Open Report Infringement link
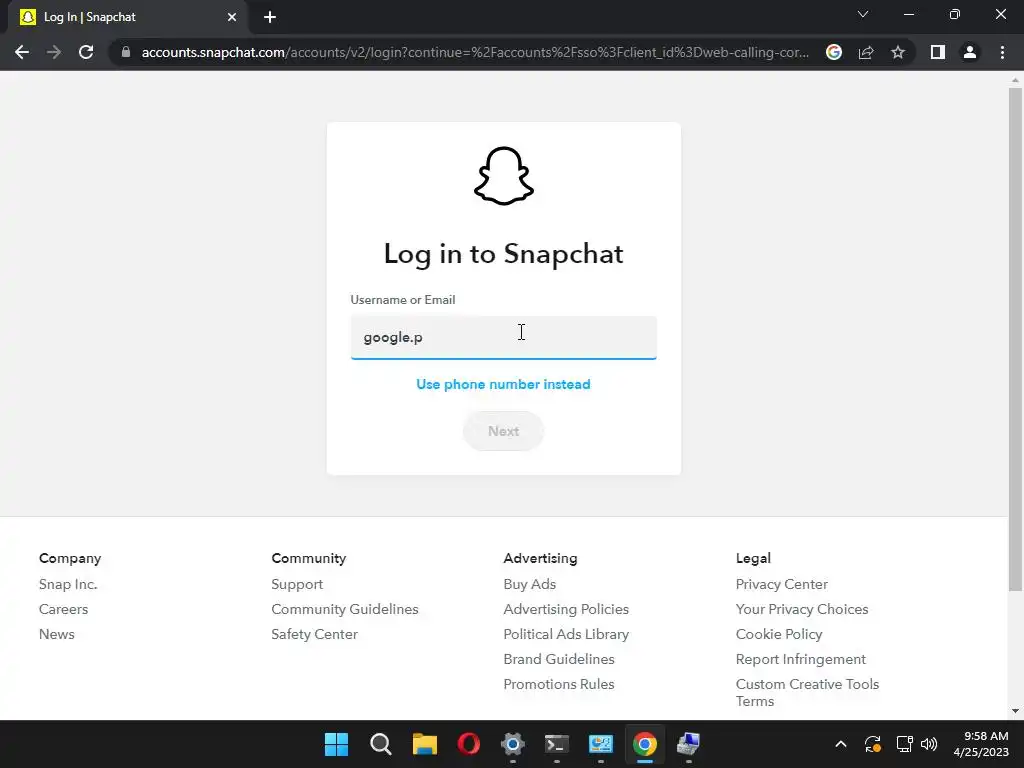The width and height of the screenshot is (1024, 768). click(801, 659)
